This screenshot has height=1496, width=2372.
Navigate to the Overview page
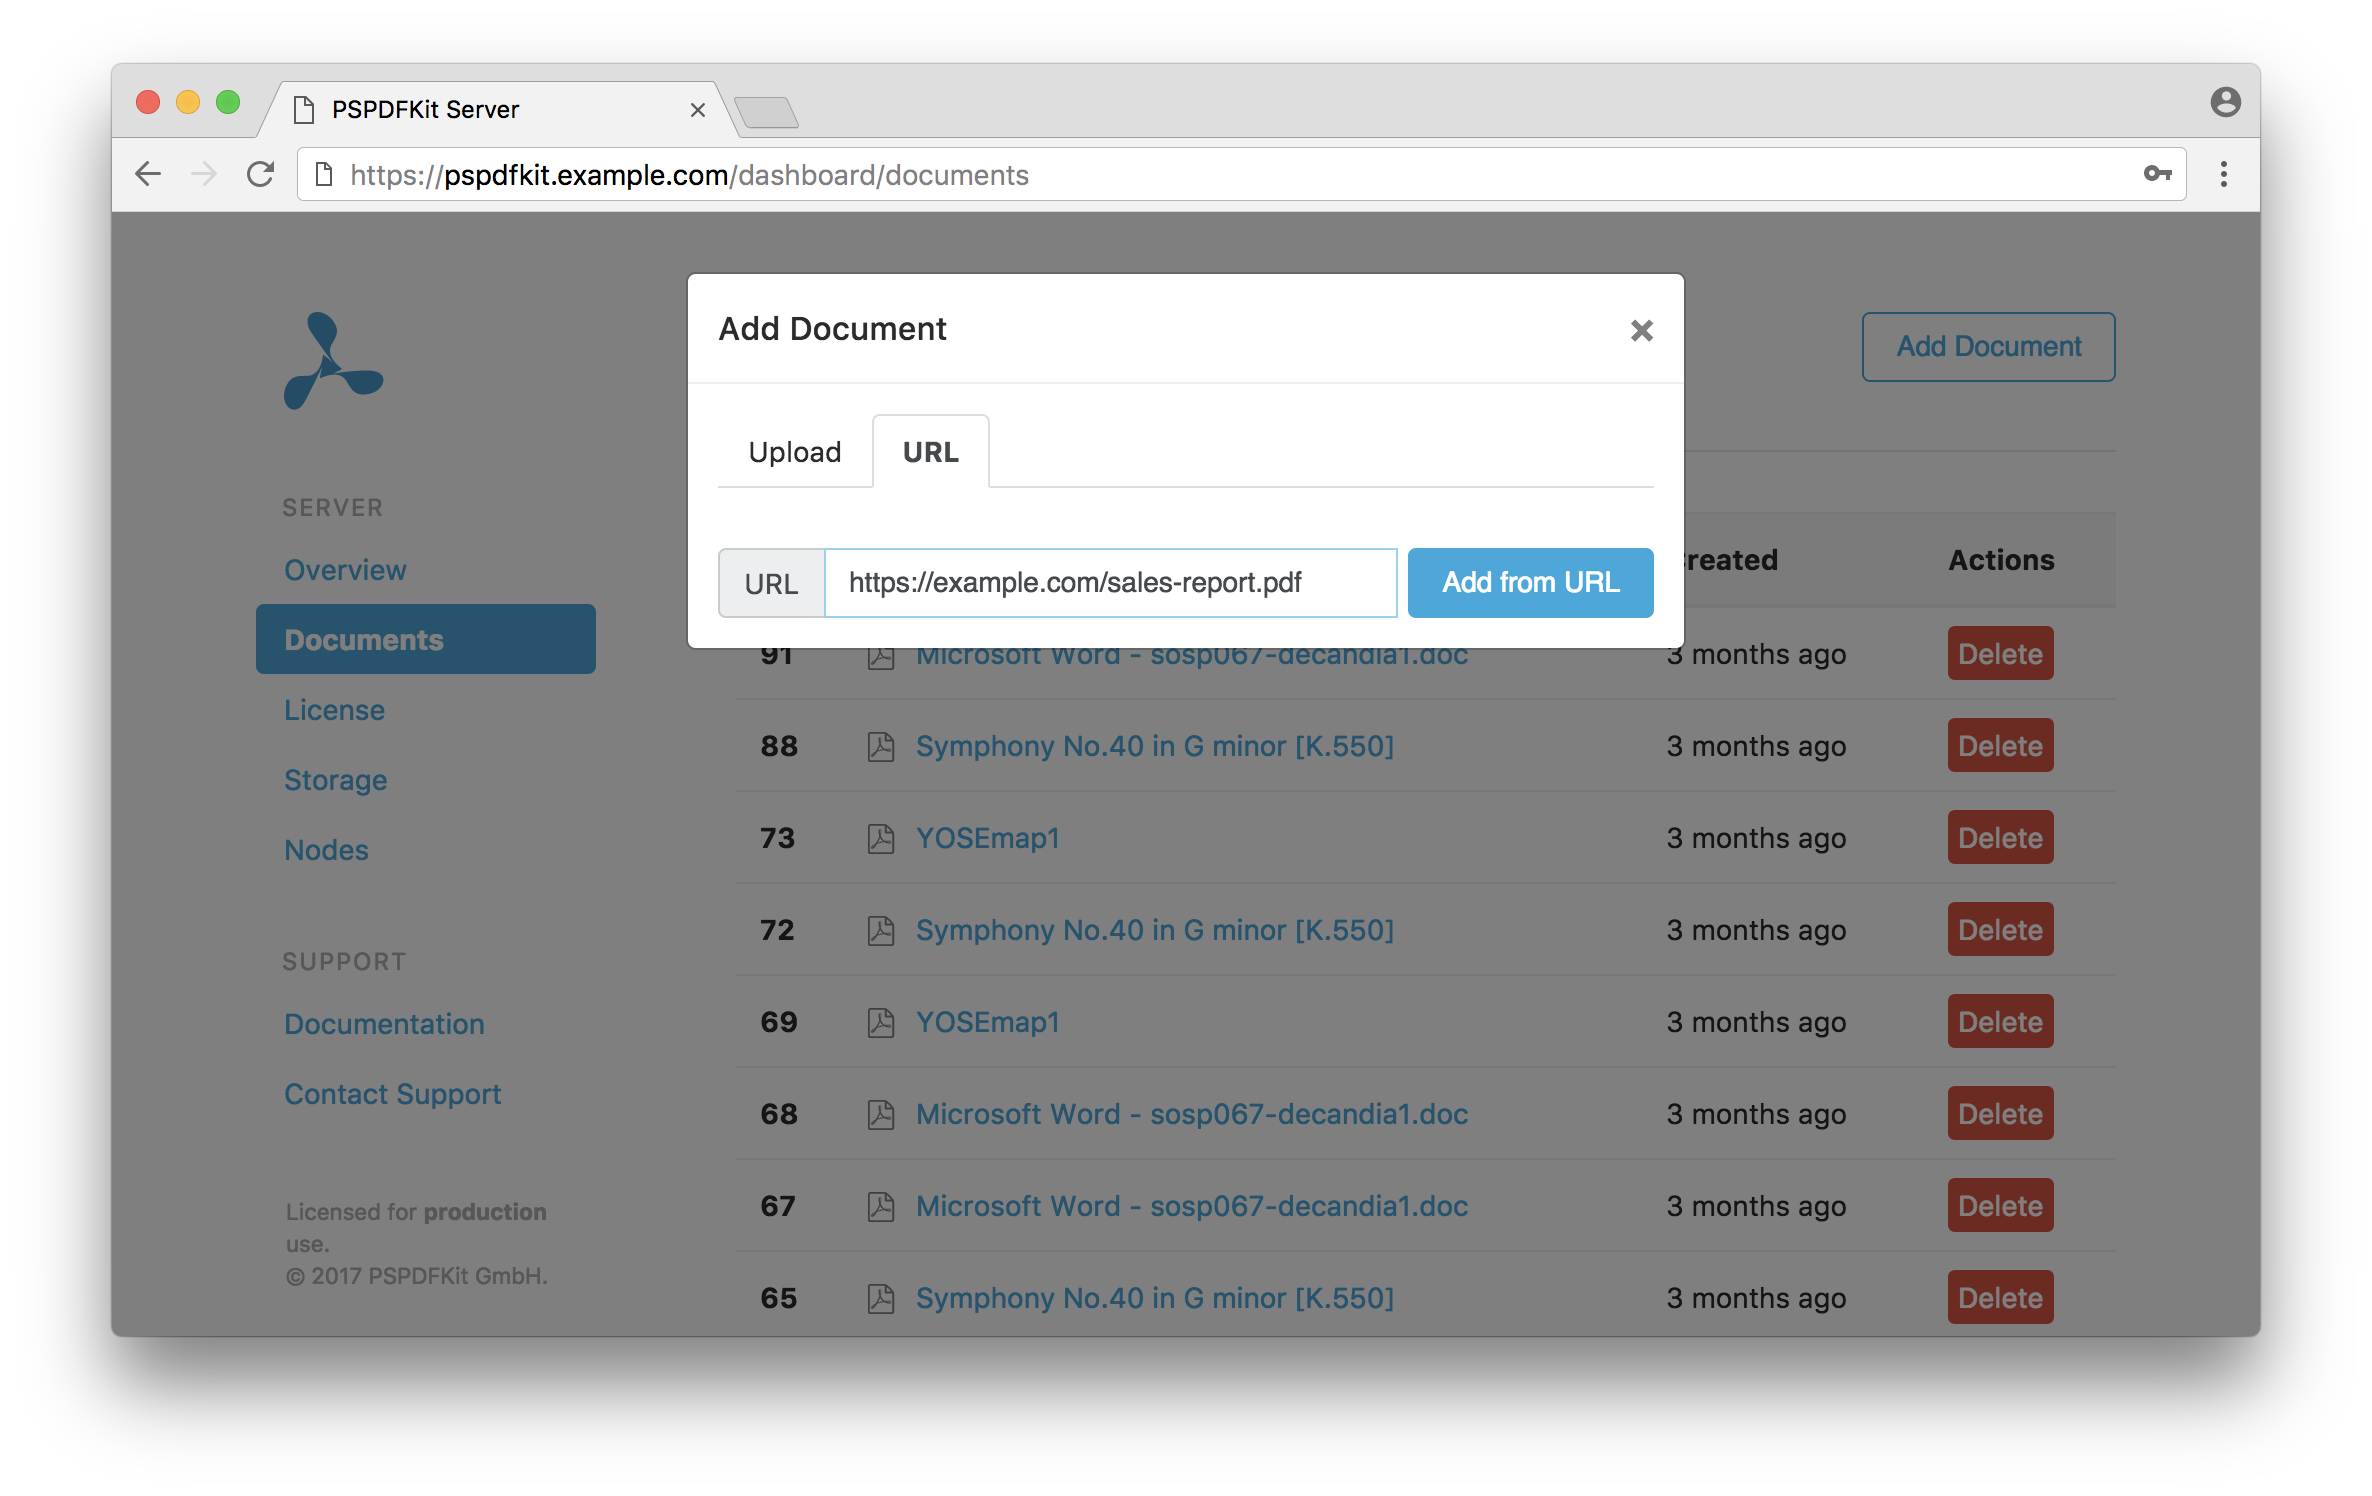(x=345, y=569)
